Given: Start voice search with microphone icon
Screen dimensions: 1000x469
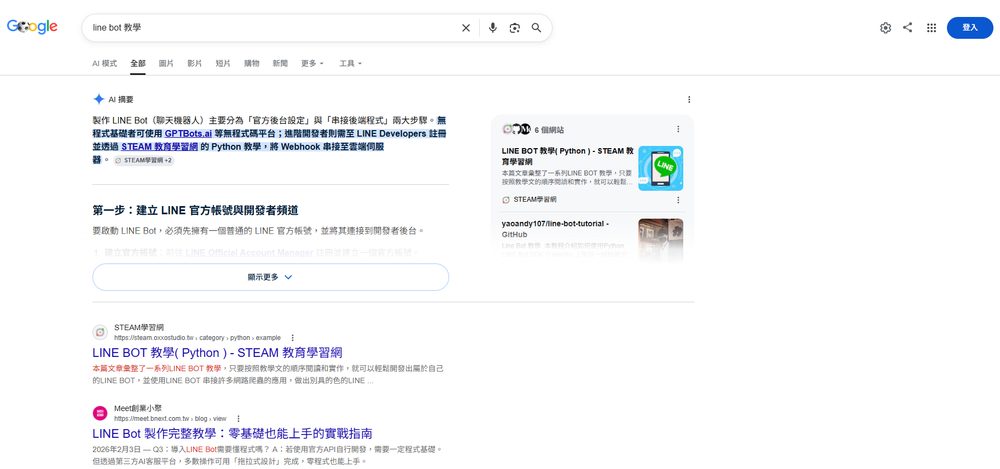Looking at the screenshot, I should click(492, 28).
